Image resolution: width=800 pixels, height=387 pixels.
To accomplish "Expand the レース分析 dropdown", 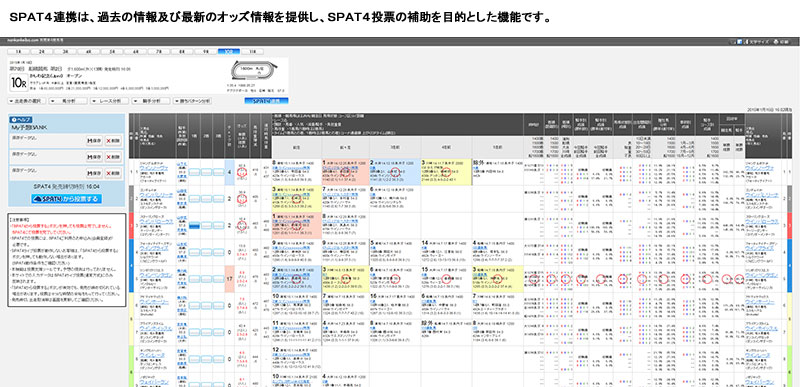I will (109, 101).
